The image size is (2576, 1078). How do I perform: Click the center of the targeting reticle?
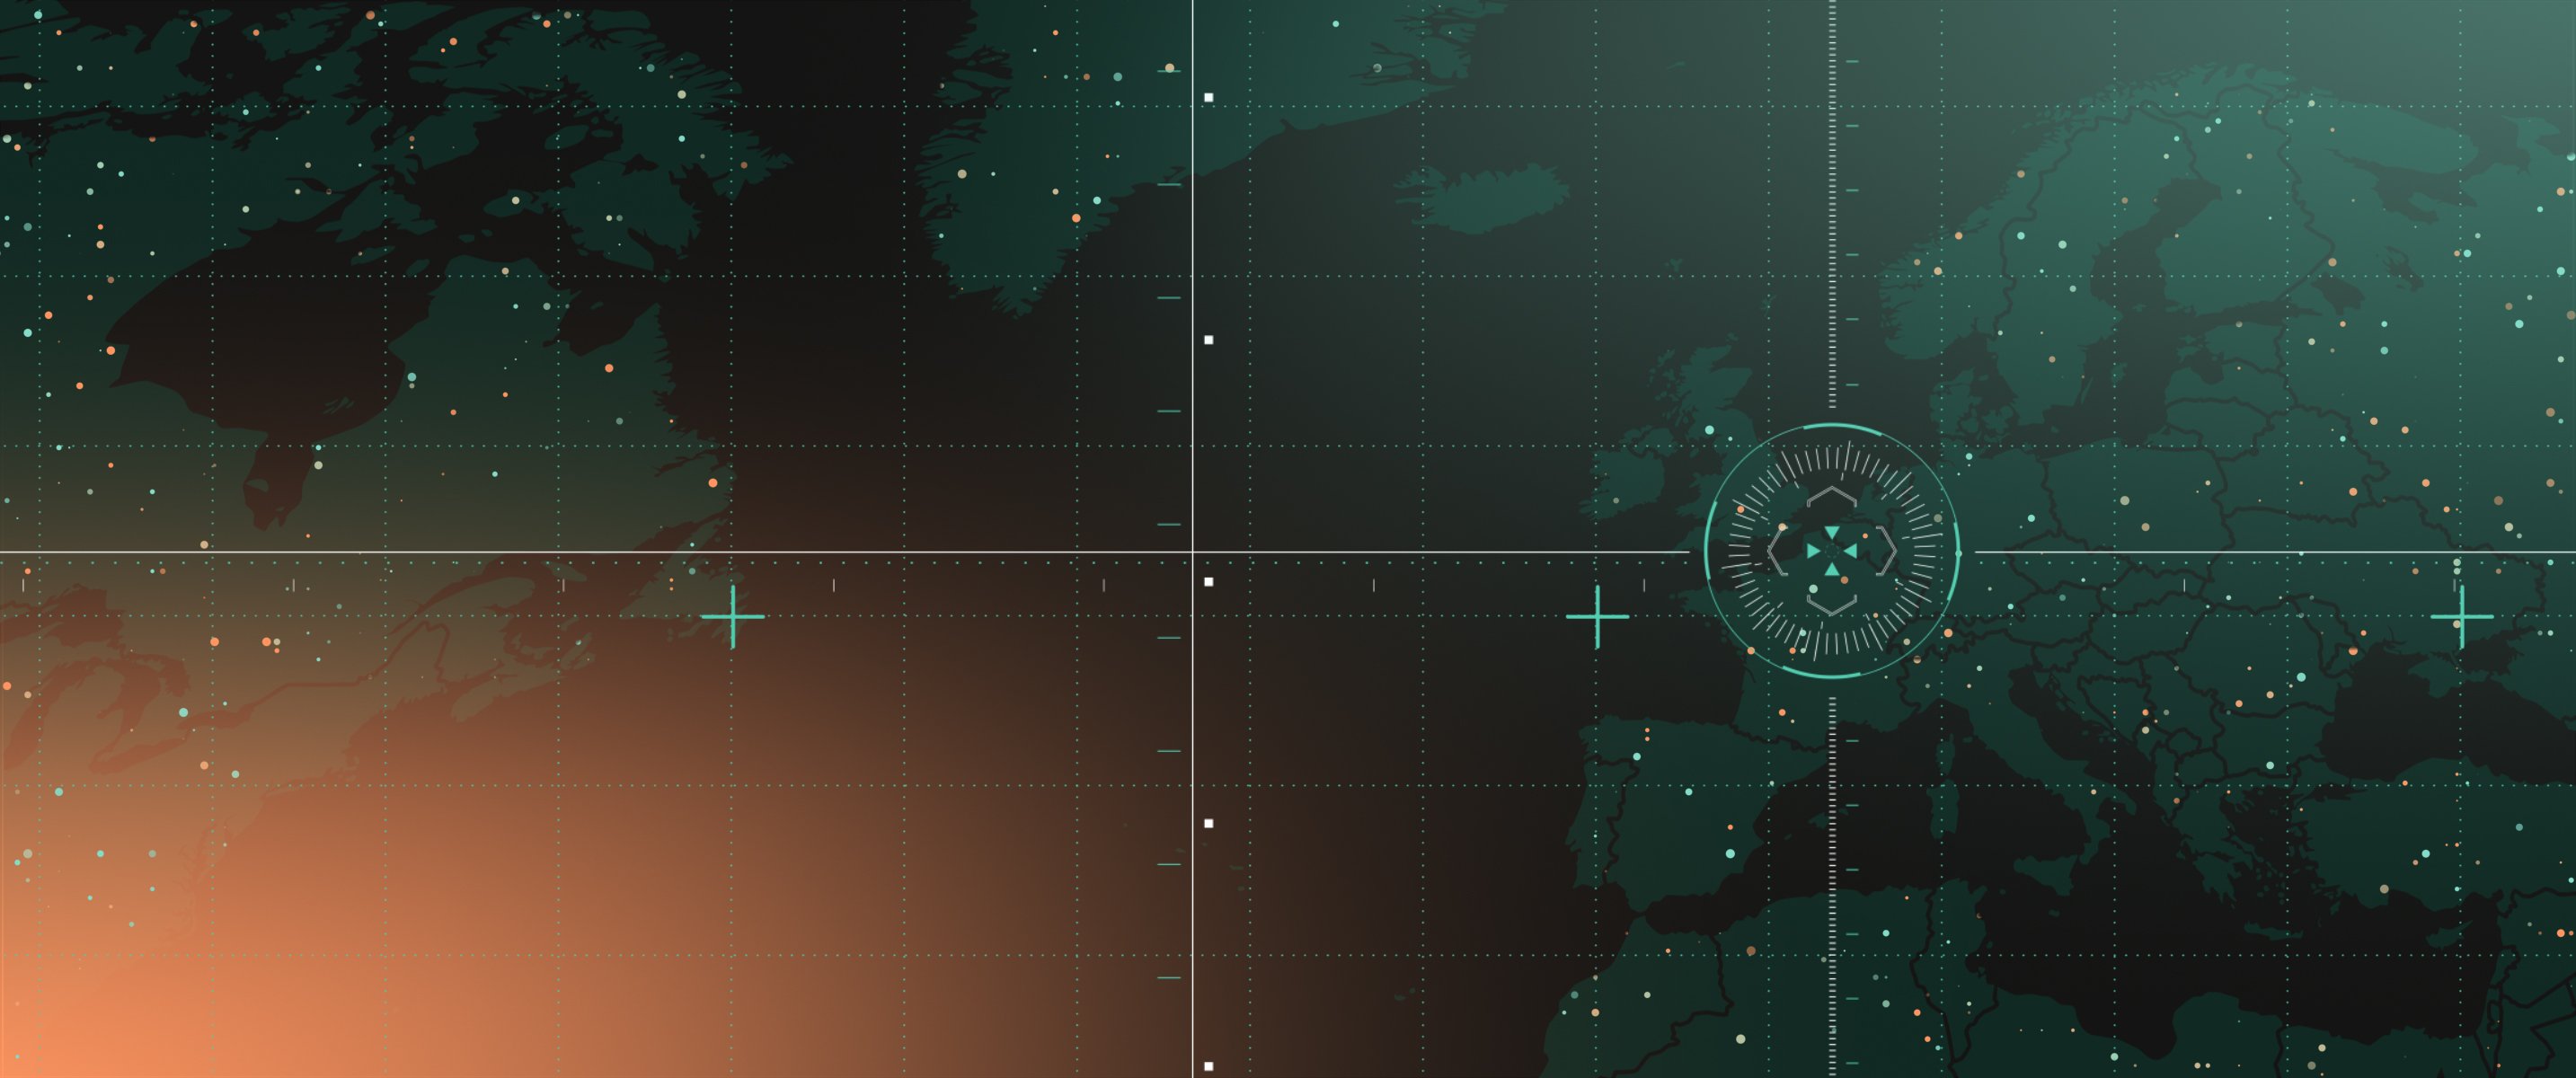(x=1831, y=551)
